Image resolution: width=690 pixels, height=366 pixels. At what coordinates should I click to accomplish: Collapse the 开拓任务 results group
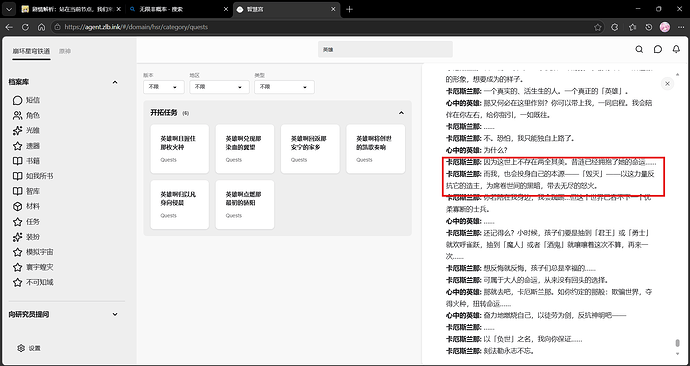(401, 113)
